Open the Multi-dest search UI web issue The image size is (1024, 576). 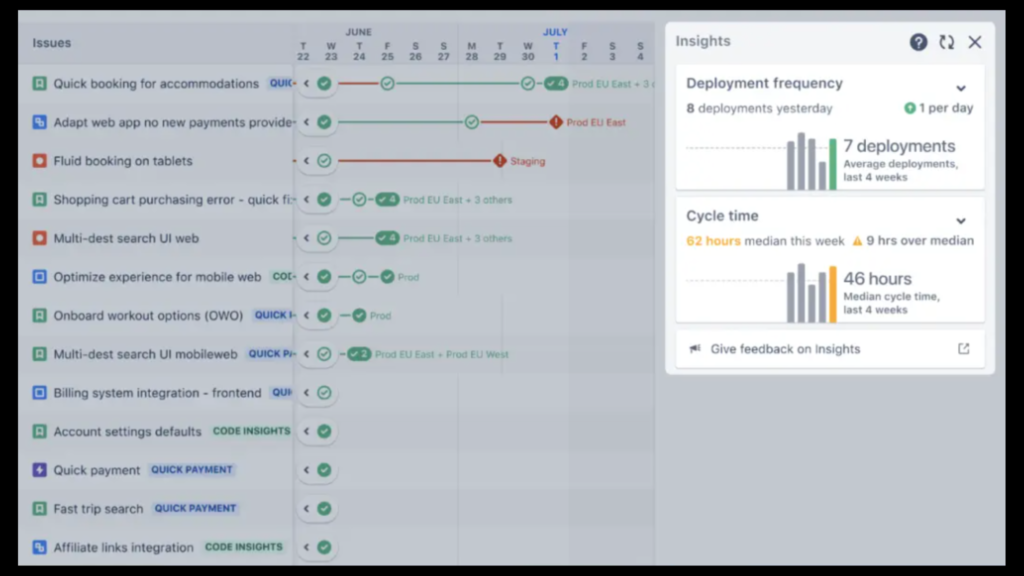click(x=126, y=238)
